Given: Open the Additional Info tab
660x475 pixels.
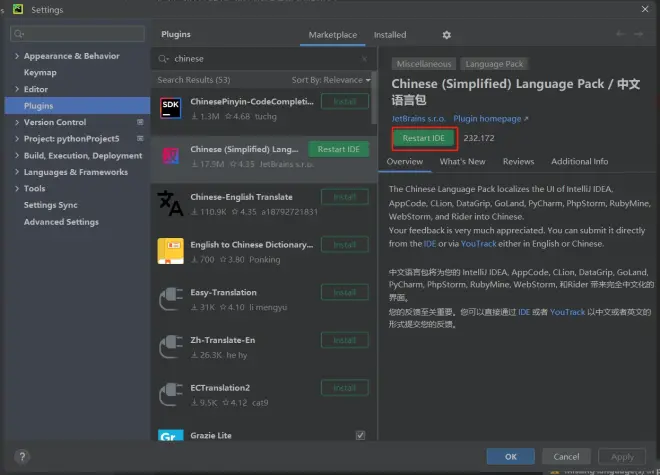Looking at the screenshot, I should coord(579,162).
